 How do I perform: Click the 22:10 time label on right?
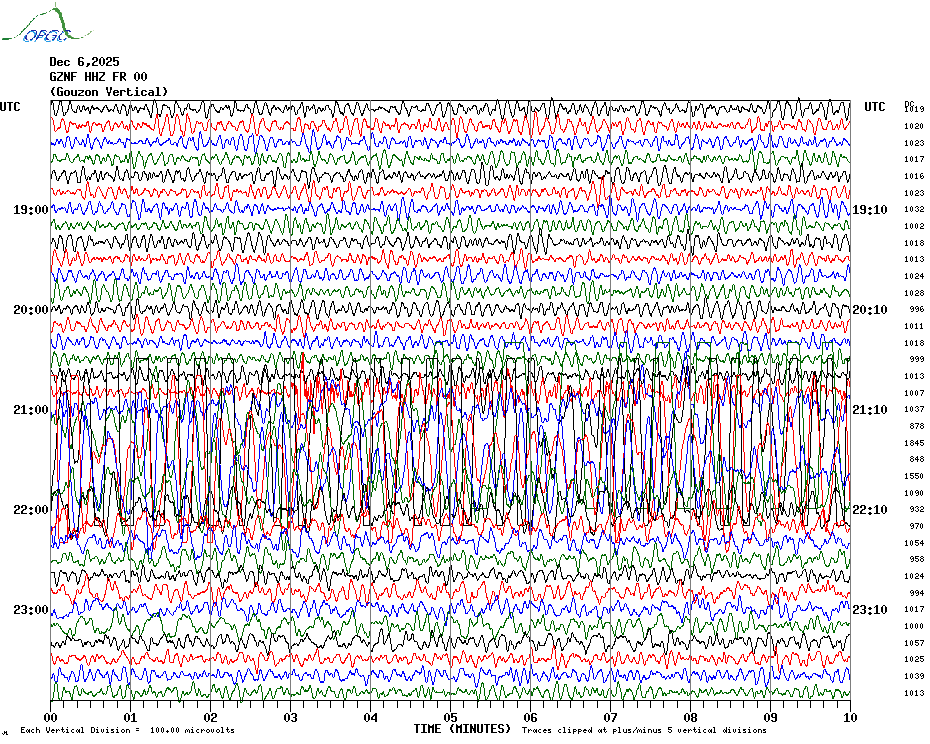click(x=869, y=510)
